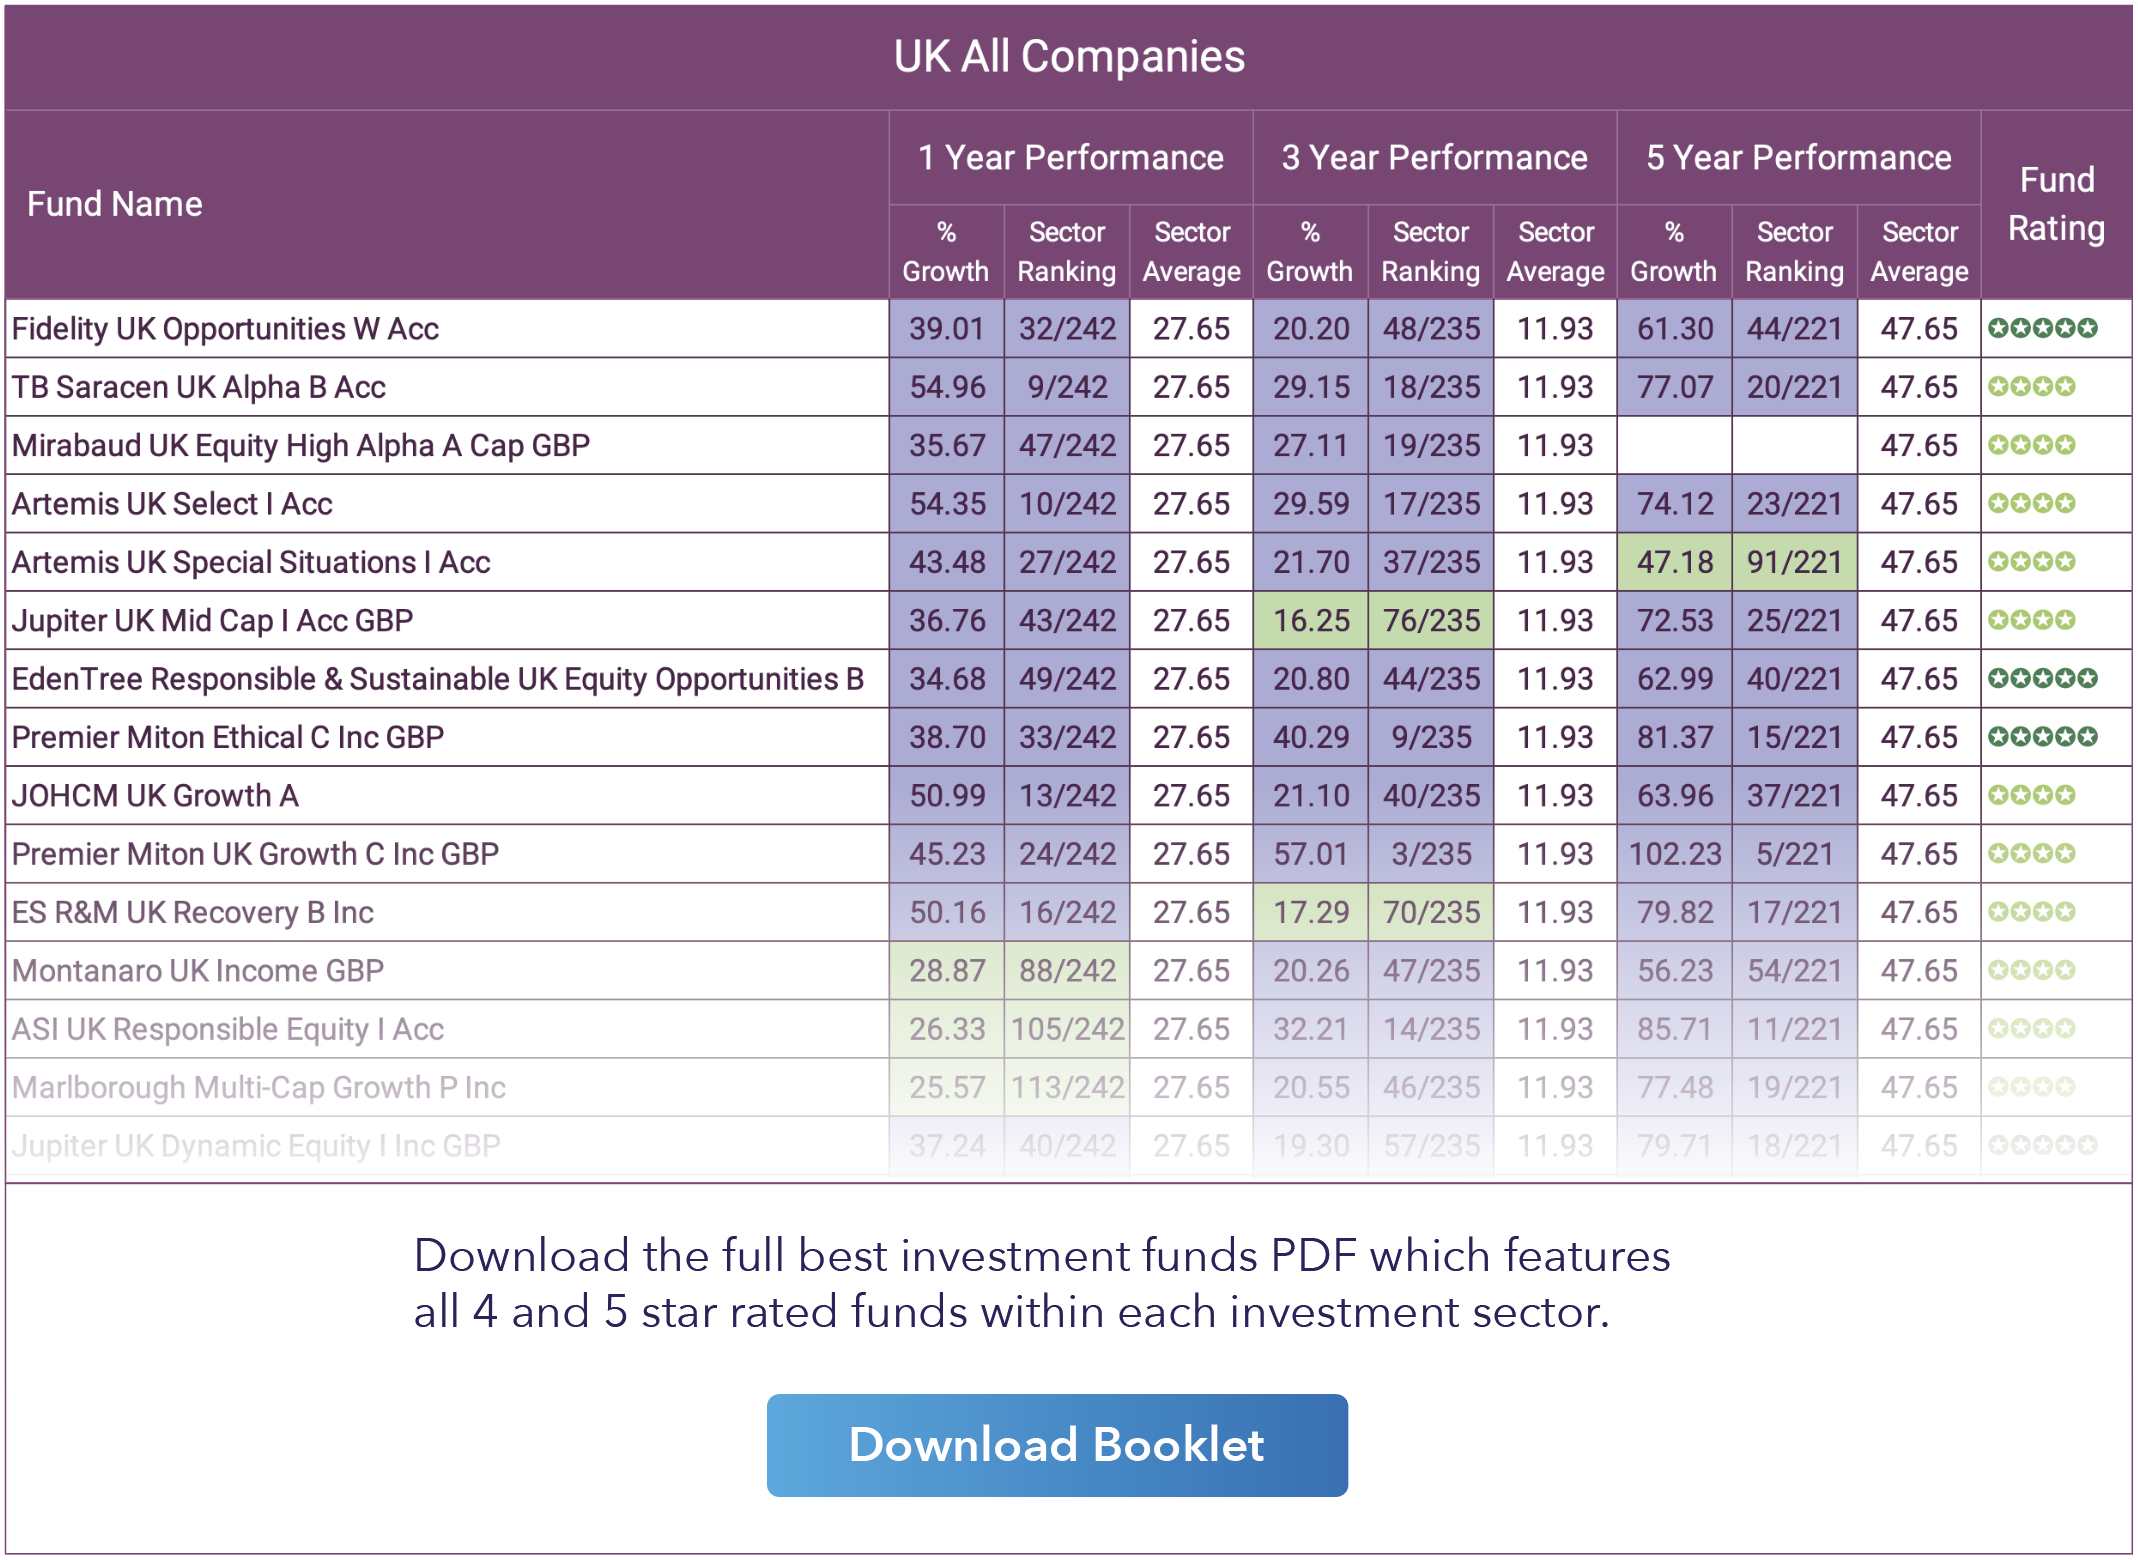Screen dimensions: 2138x1560
Task: Click the five-star rating for Premier Miton Ethical
Action: tap(2042, 737)
